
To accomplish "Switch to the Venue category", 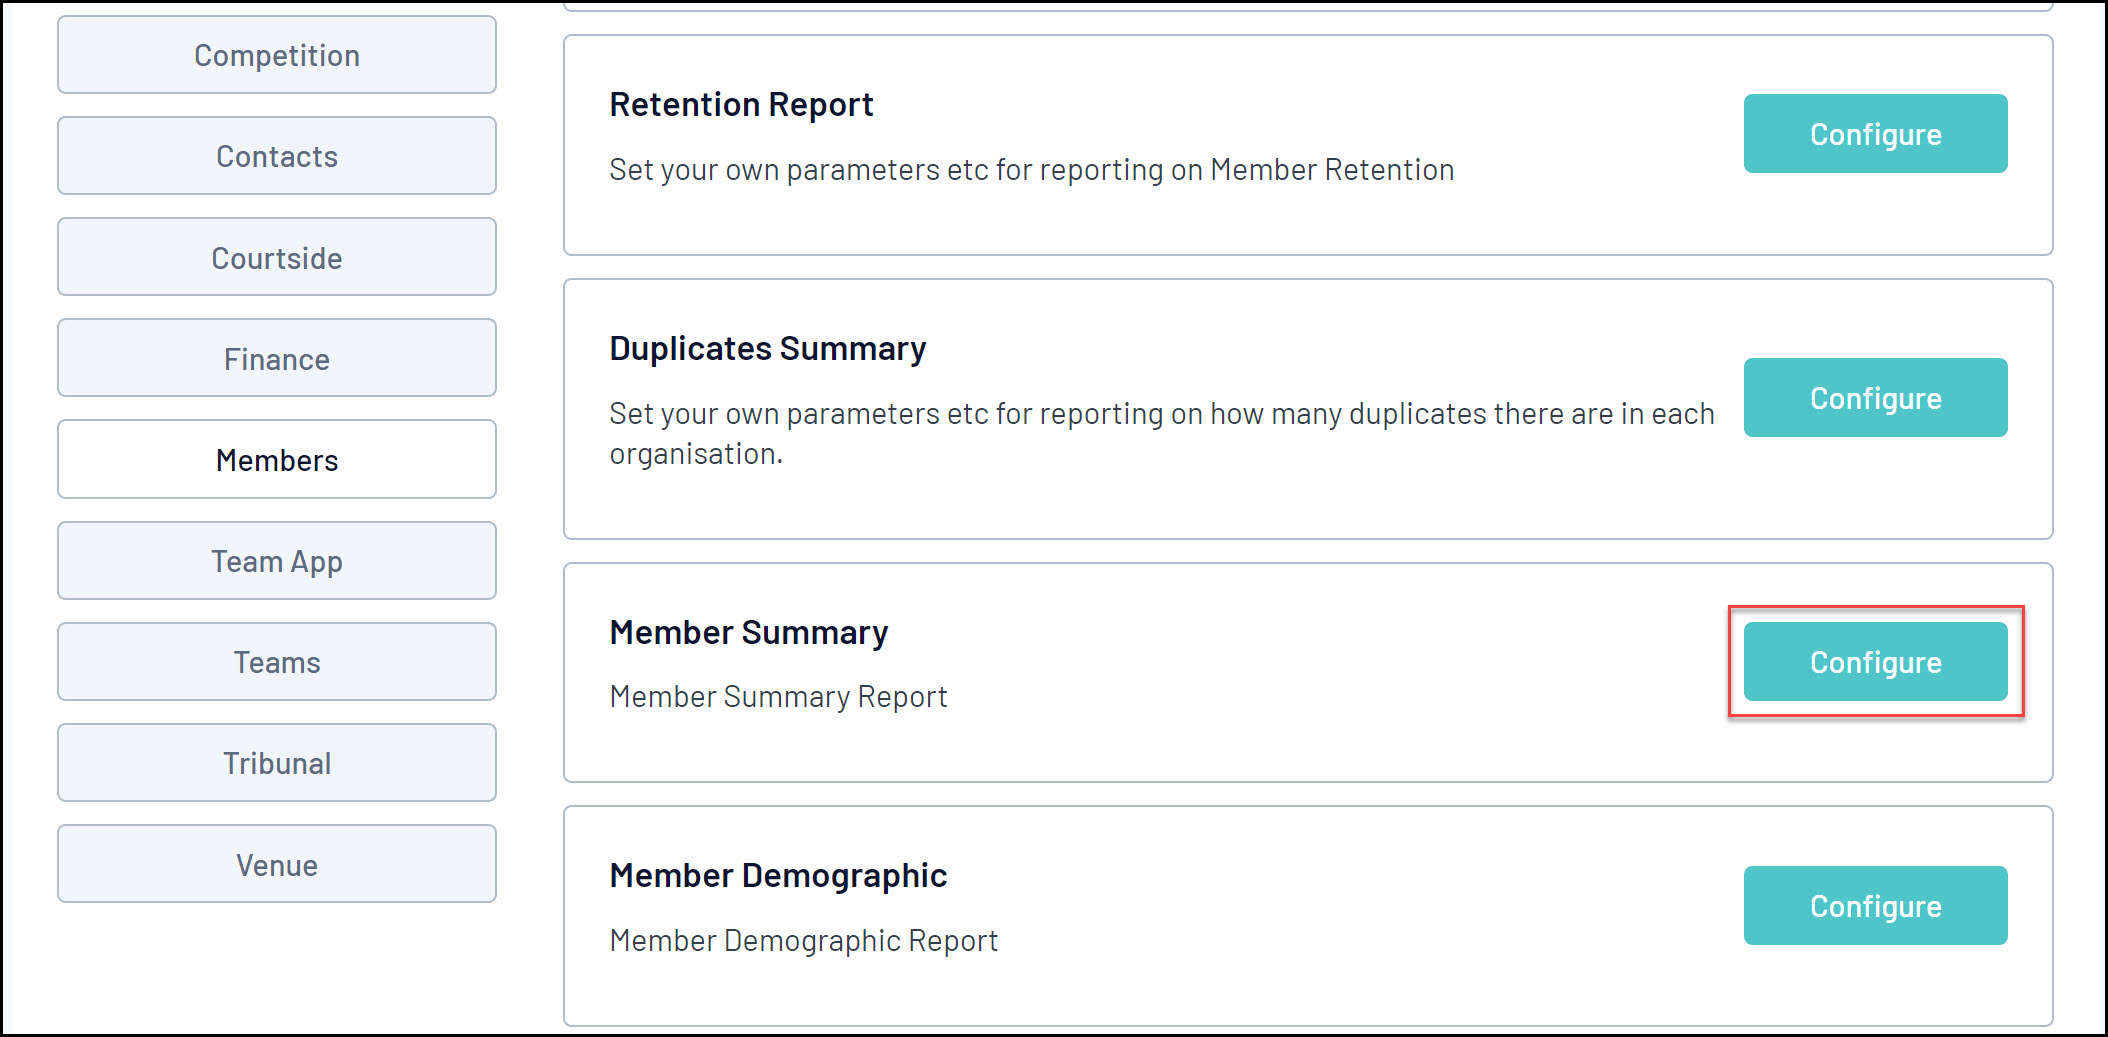I will pos(277,864).
